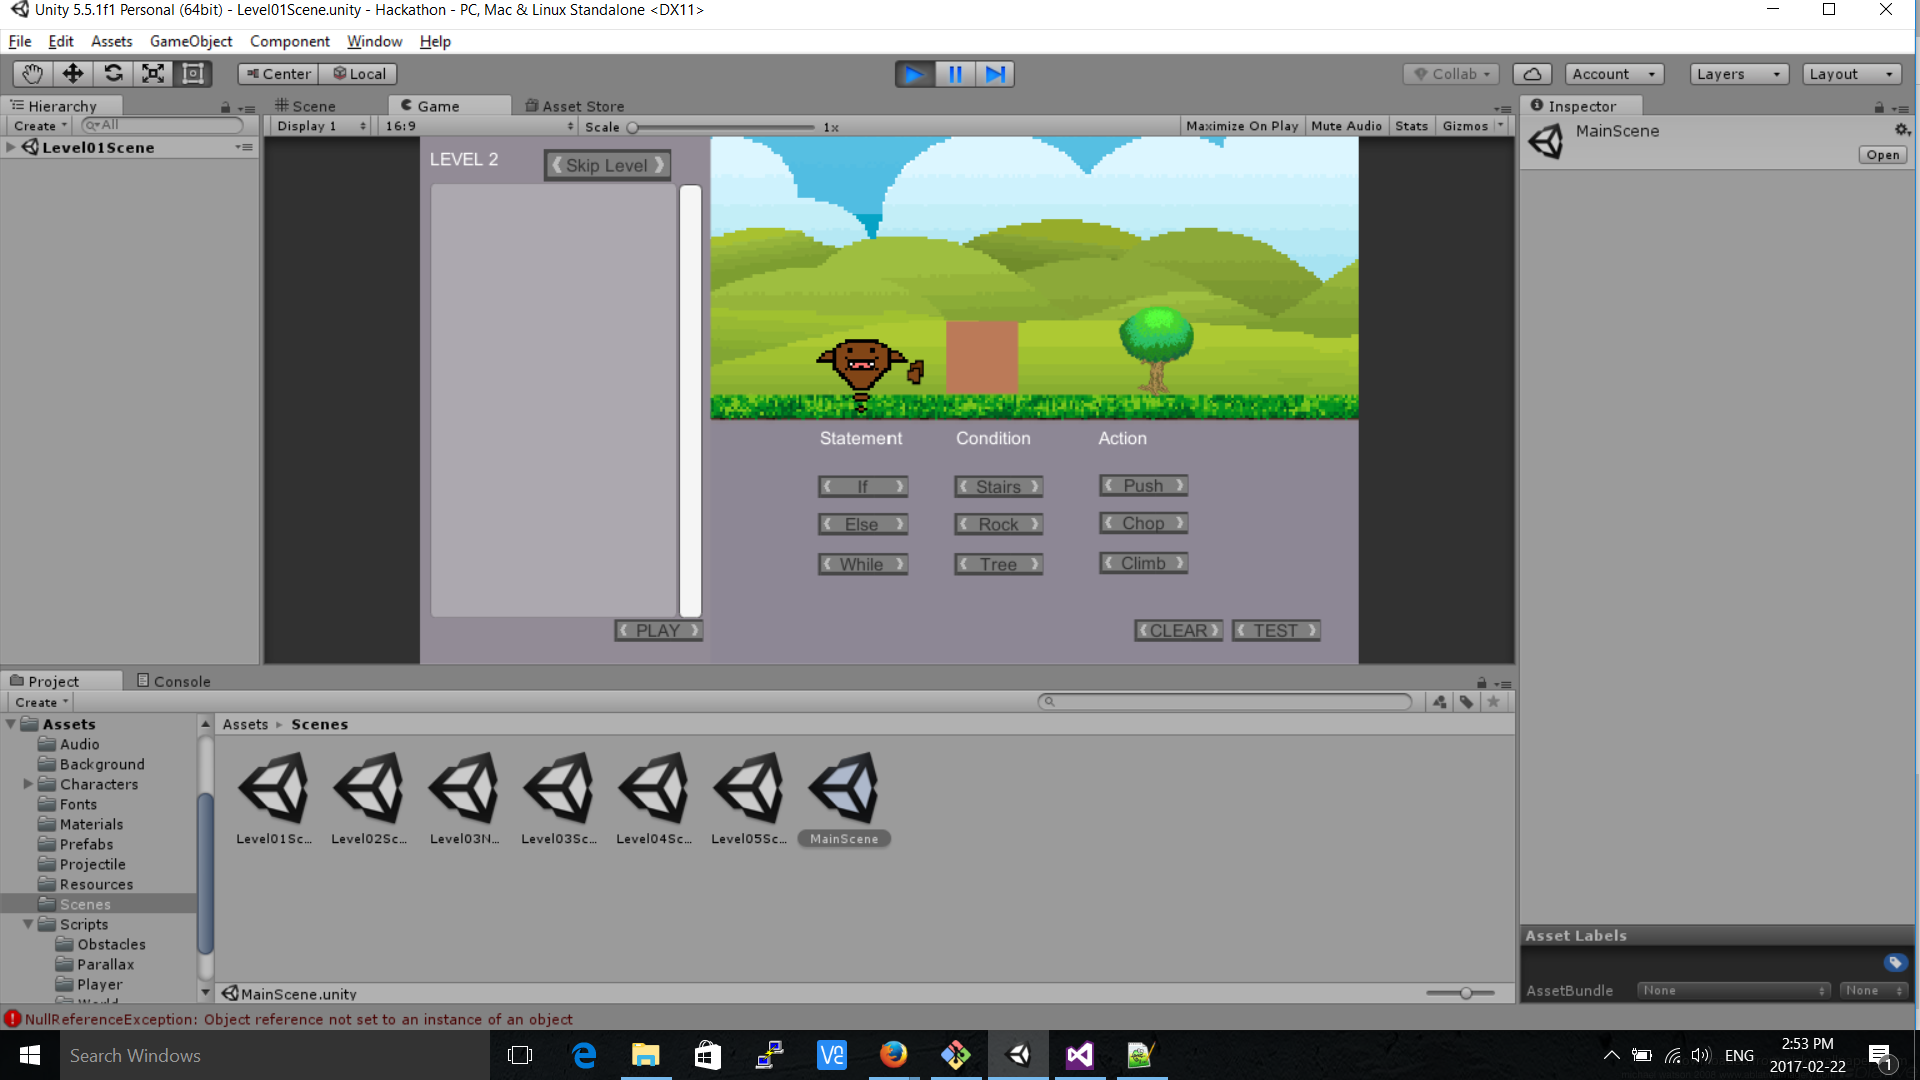Select the Level02Scene asset thumbnail
Screen dimensions: 1920x1080
pyautogui.click(x=369, y=790)
